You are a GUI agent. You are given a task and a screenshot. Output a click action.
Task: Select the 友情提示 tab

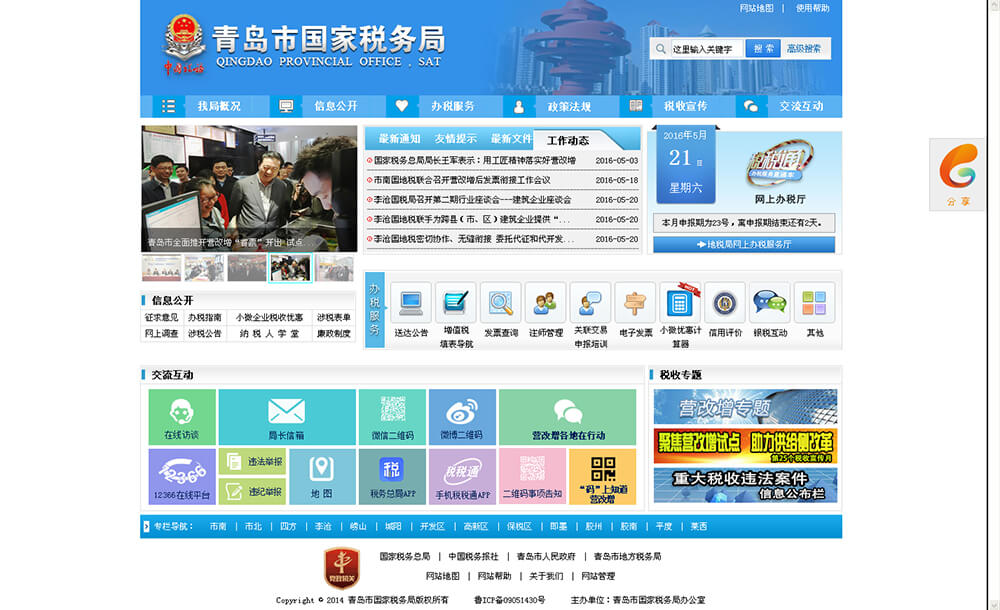[455, 139]
